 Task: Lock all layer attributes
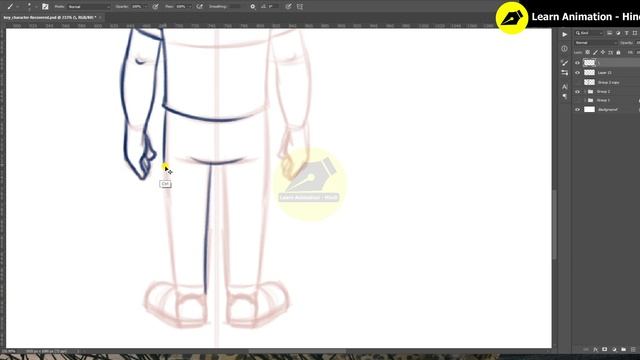click(x=618, y=52)
